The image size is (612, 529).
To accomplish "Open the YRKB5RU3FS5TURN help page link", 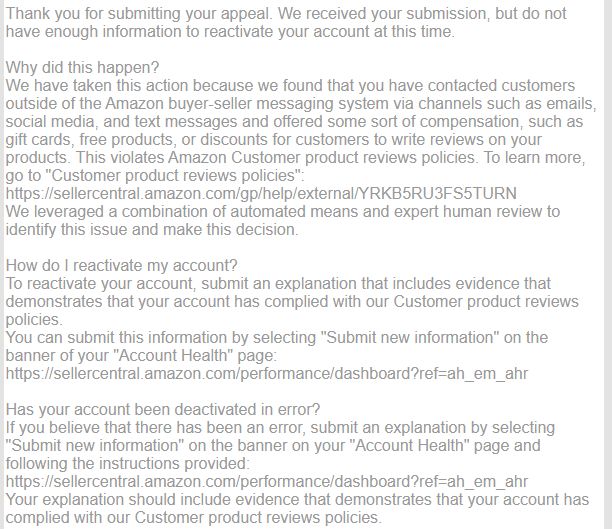I will tap(261, 193).
